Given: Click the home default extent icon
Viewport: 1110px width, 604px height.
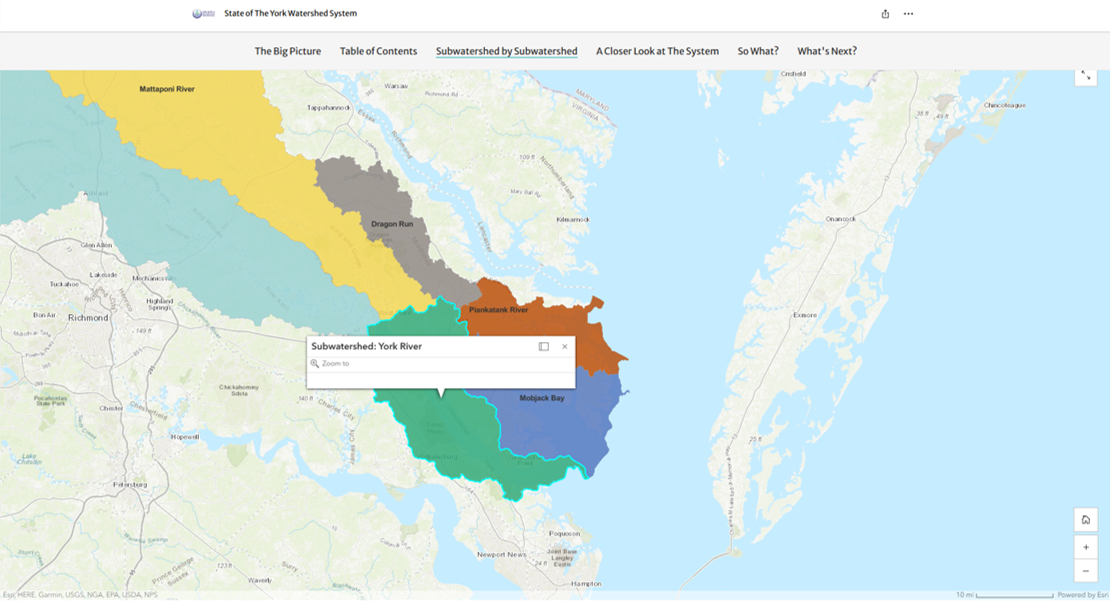Looking at the screenshot, I should 1086,519.
